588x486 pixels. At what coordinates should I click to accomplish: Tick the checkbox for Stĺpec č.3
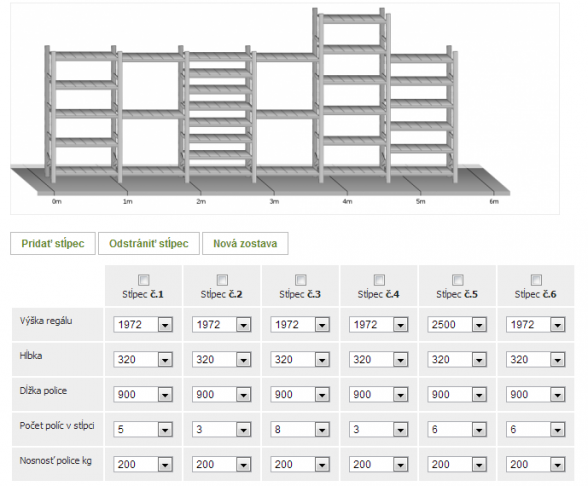coord(301,280)
